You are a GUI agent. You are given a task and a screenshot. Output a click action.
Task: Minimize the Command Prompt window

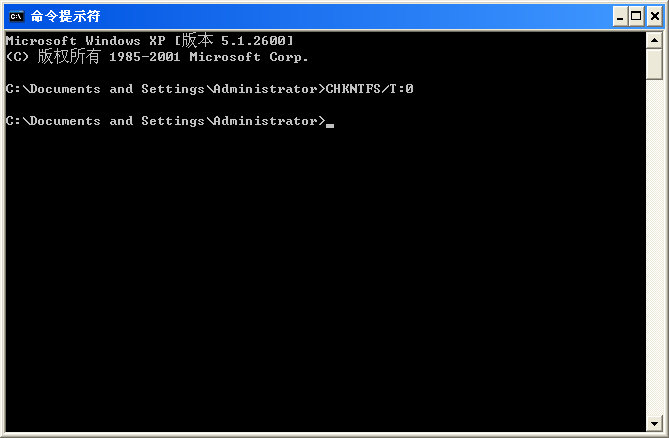pyautogui.click(x=619, y=16)
